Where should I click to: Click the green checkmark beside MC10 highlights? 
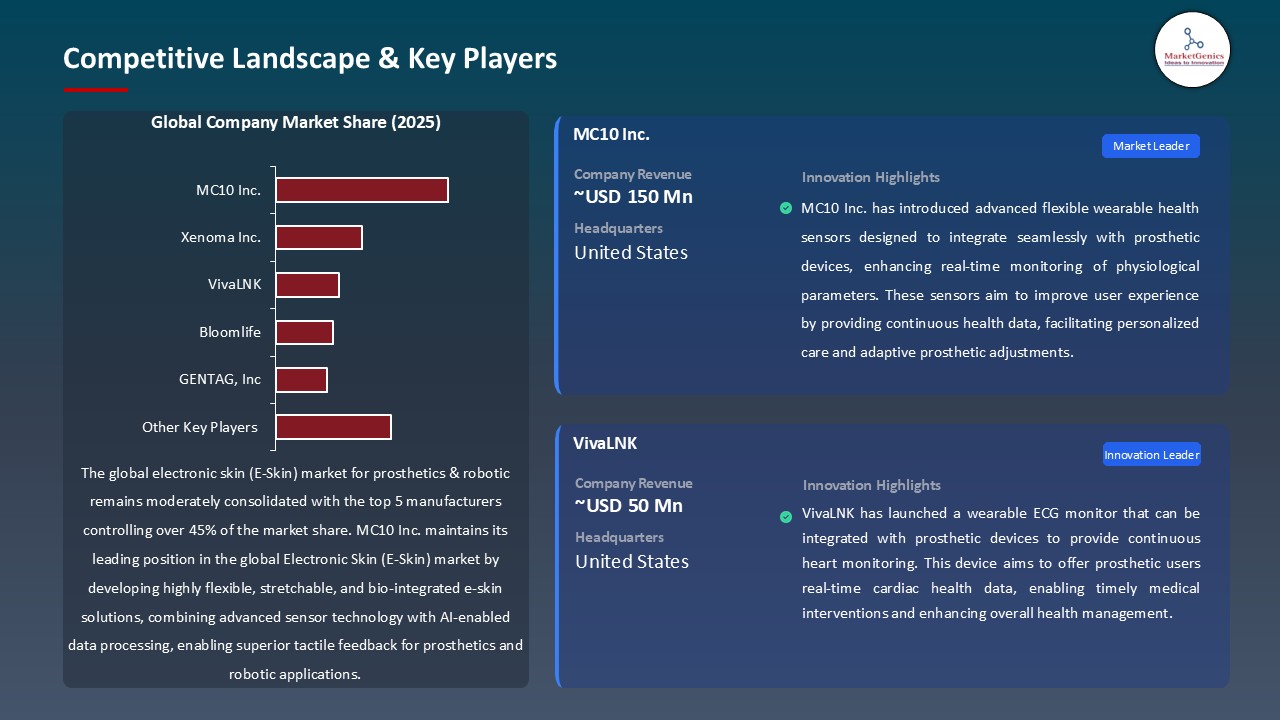786,208
